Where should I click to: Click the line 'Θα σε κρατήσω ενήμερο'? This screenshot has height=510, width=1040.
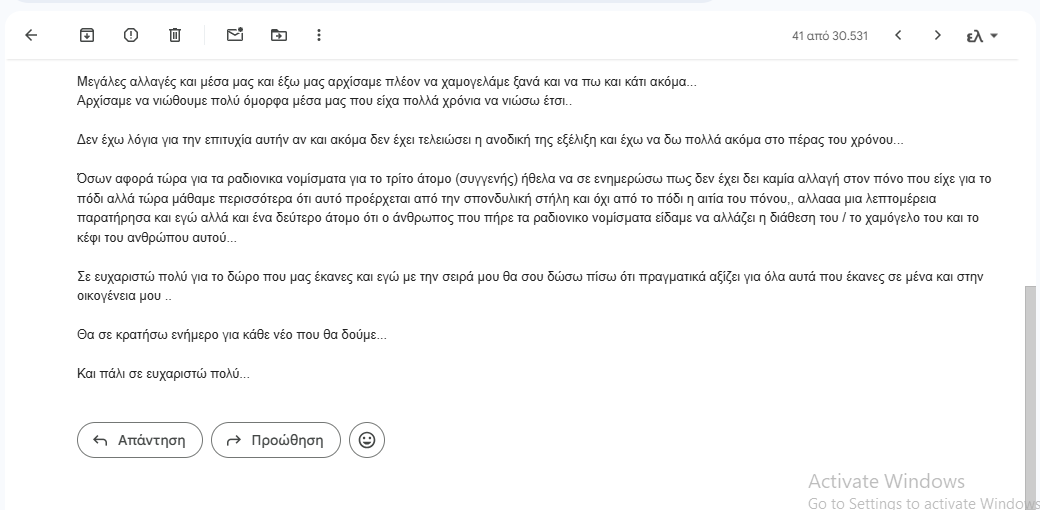(231, 335)
